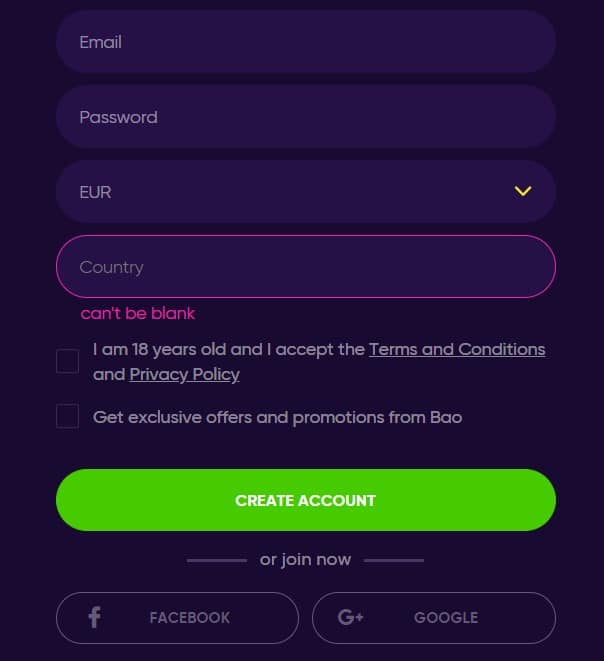
Task: Click the Google plus 'G+' logo icon
Action: coord(351,617)
